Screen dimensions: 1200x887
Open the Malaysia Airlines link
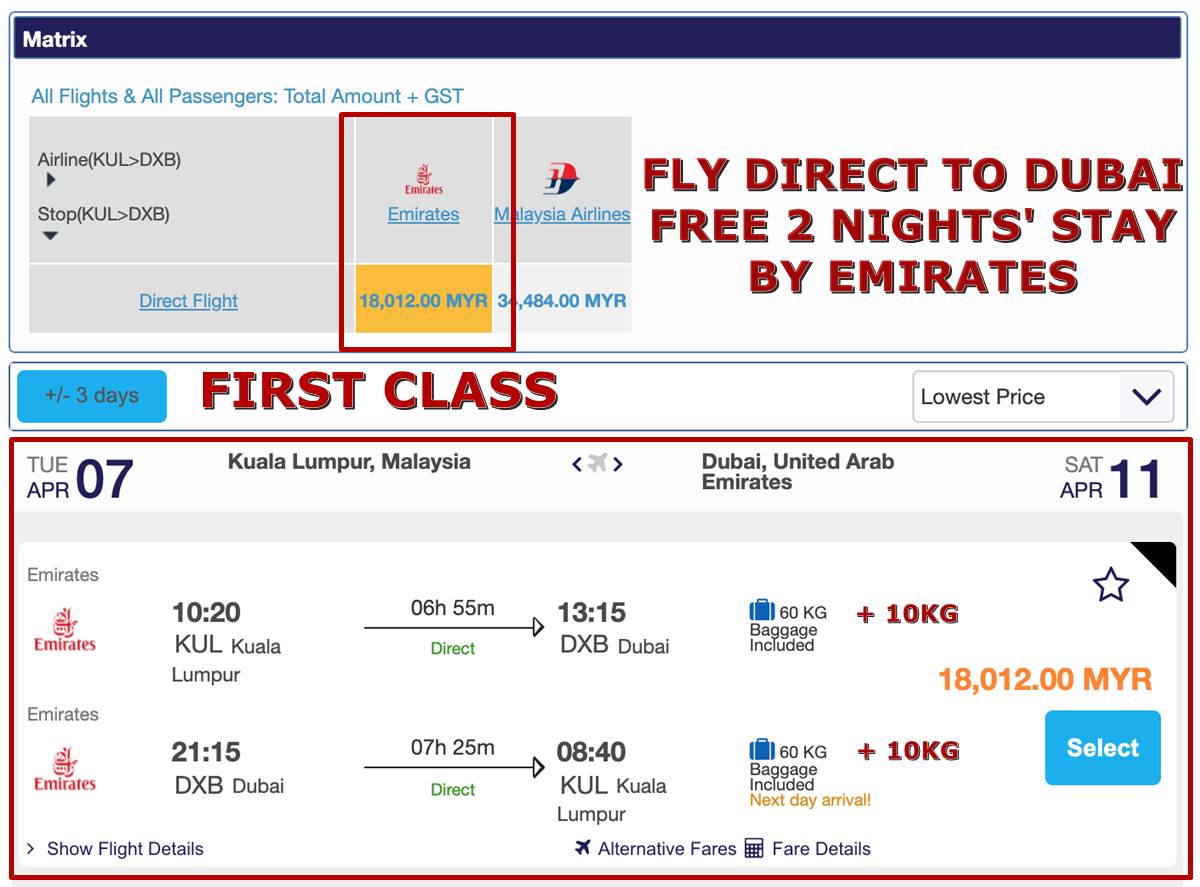click(x=562, y=214)
